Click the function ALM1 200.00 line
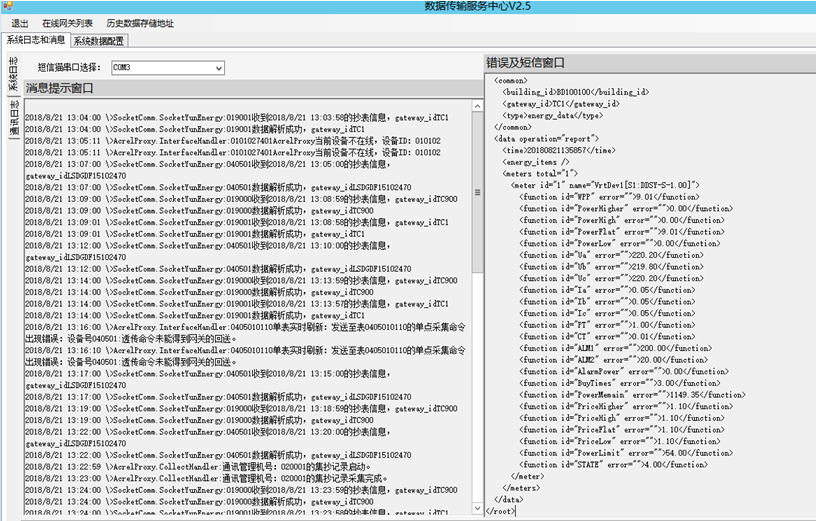The height and width of the screenshot is (521, 816). (616, 348)
